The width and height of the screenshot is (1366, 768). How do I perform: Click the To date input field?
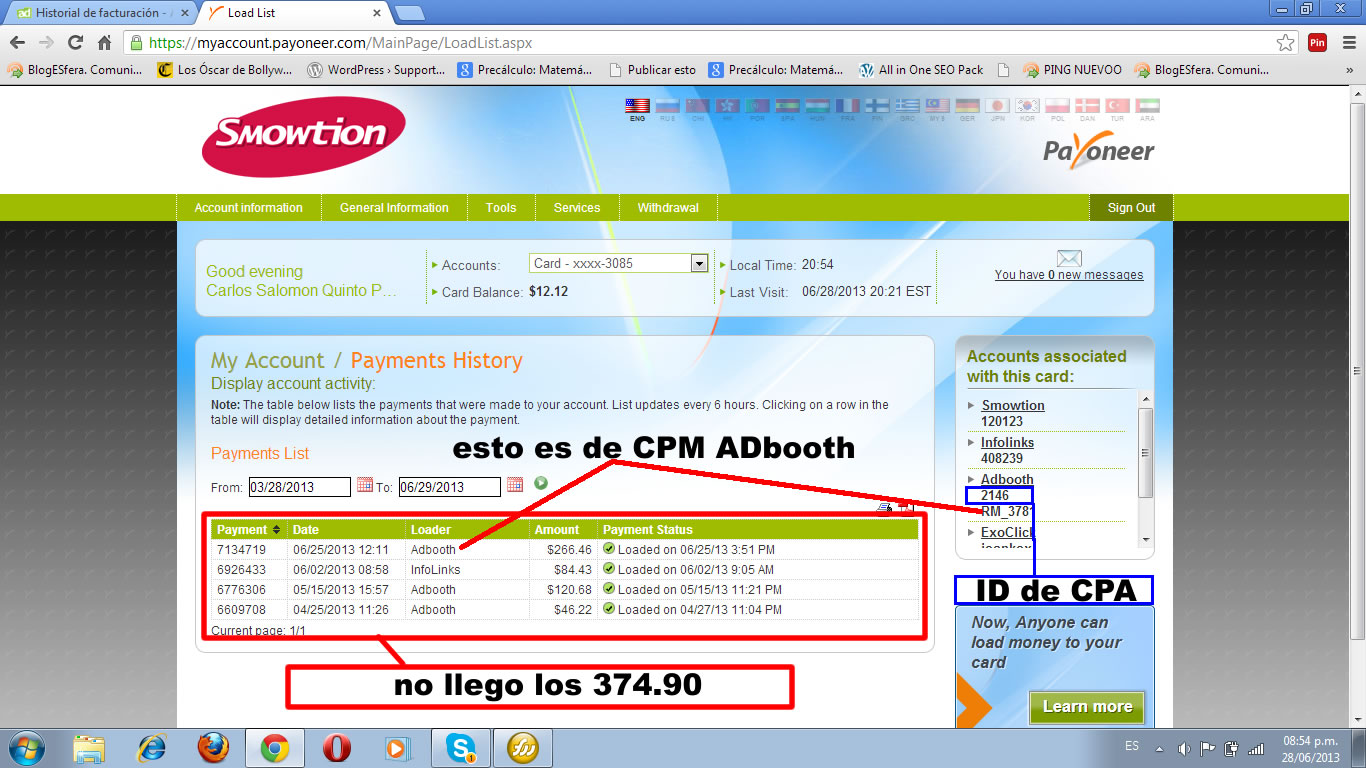449,487
